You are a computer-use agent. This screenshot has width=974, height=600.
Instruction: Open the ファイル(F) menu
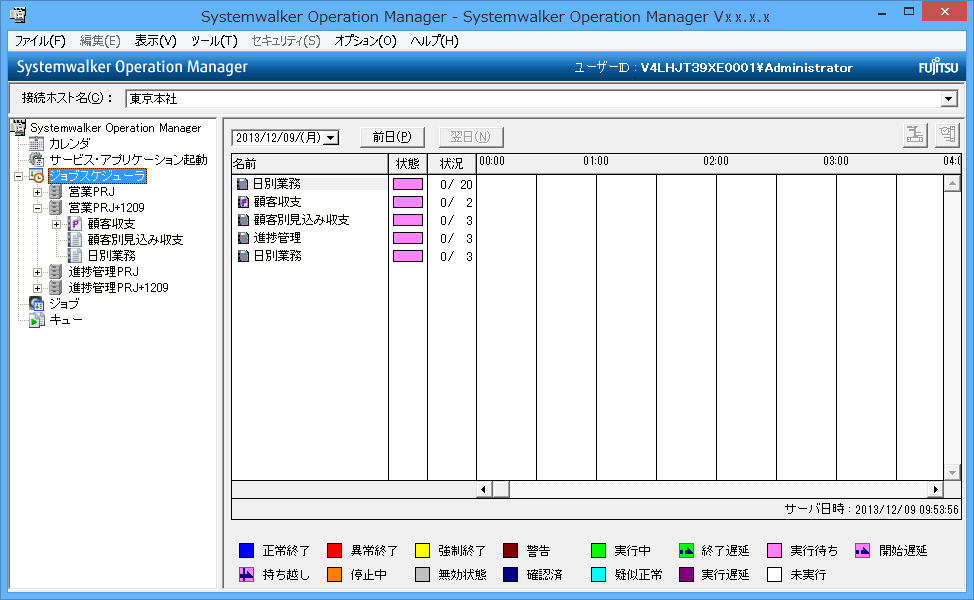click(x=40, y=41)
